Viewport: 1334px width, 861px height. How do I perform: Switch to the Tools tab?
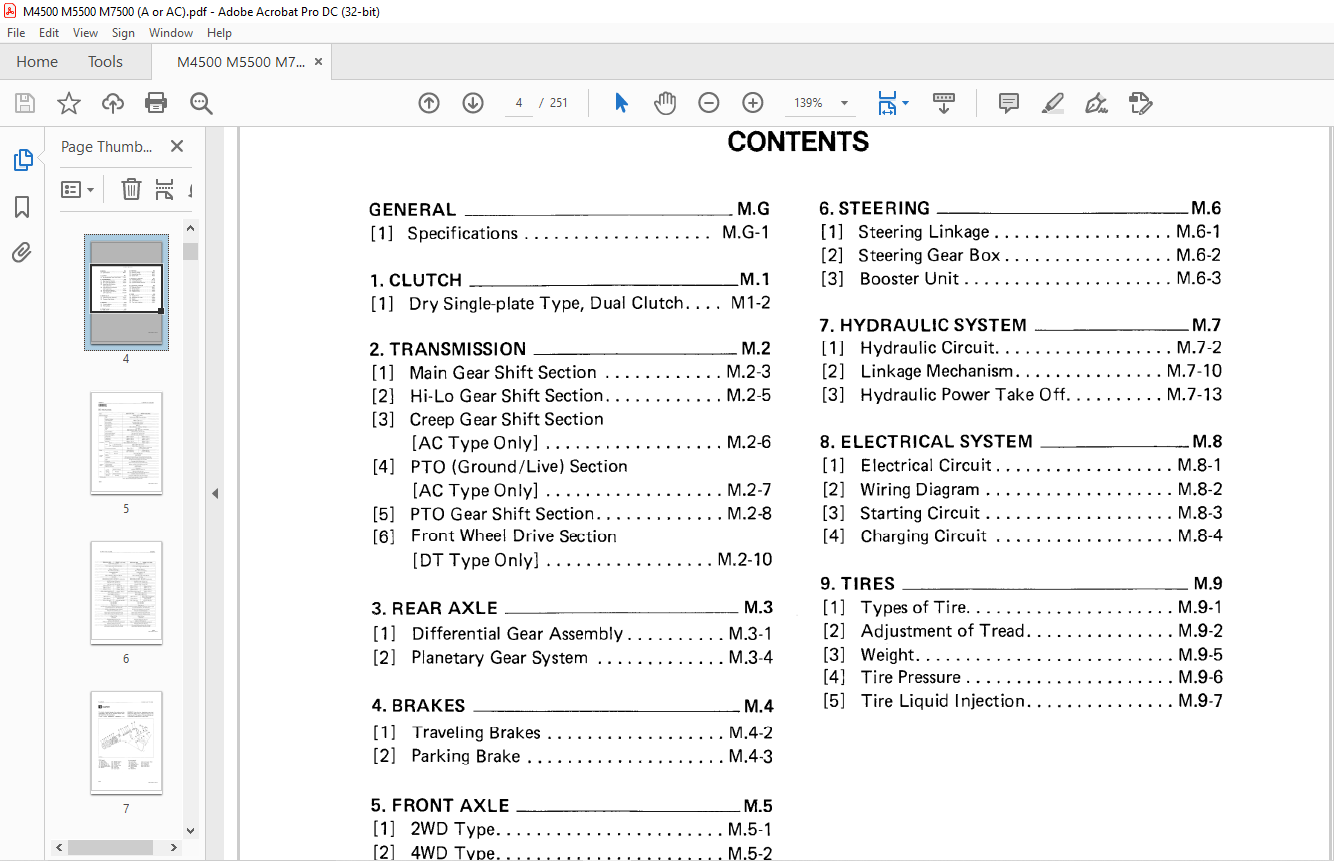click(x=105, y=62)
